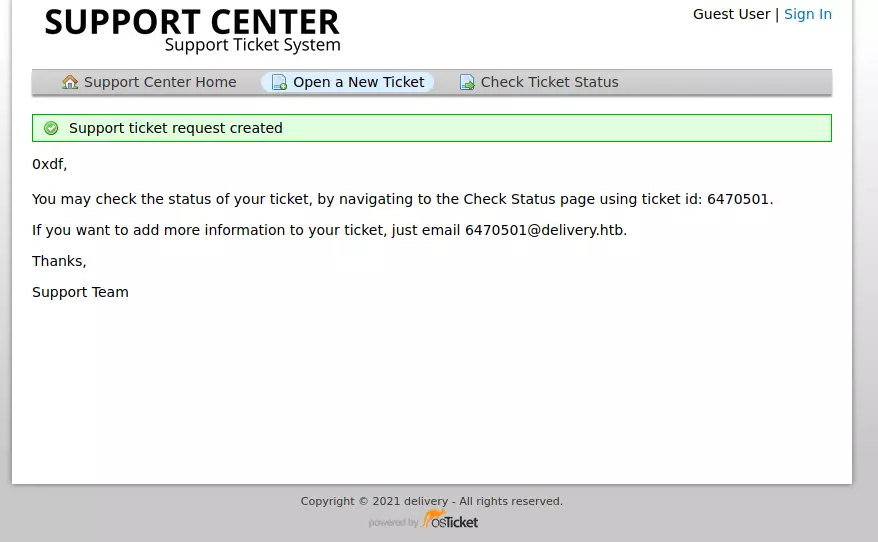Click the 6470501@delivery.htb email address

pyautogui.click(x=544, y=230)
